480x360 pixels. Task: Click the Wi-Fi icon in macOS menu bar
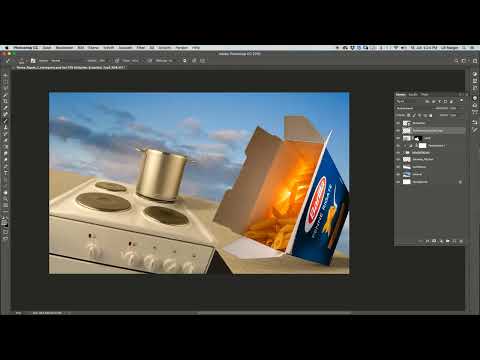pos(396,48)
